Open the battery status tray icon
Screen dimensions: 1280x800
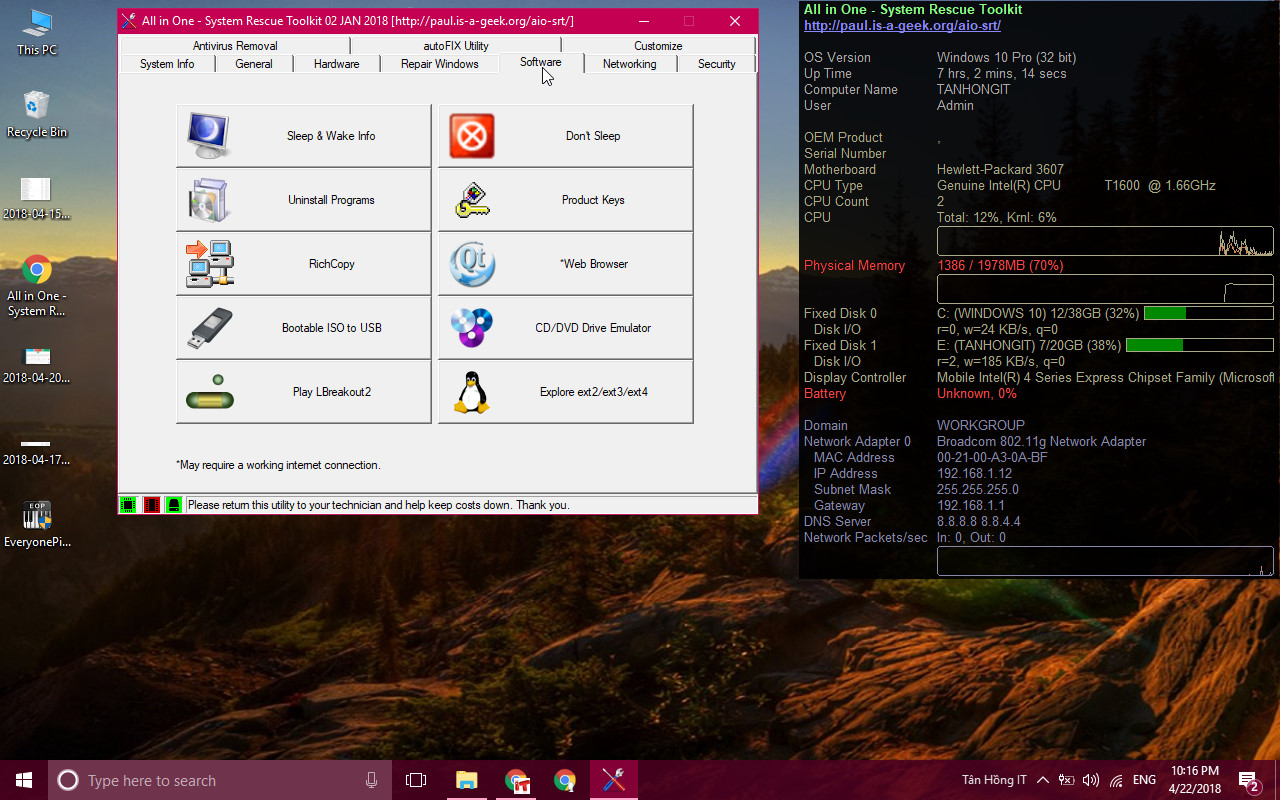click(x=1067, y=780)
